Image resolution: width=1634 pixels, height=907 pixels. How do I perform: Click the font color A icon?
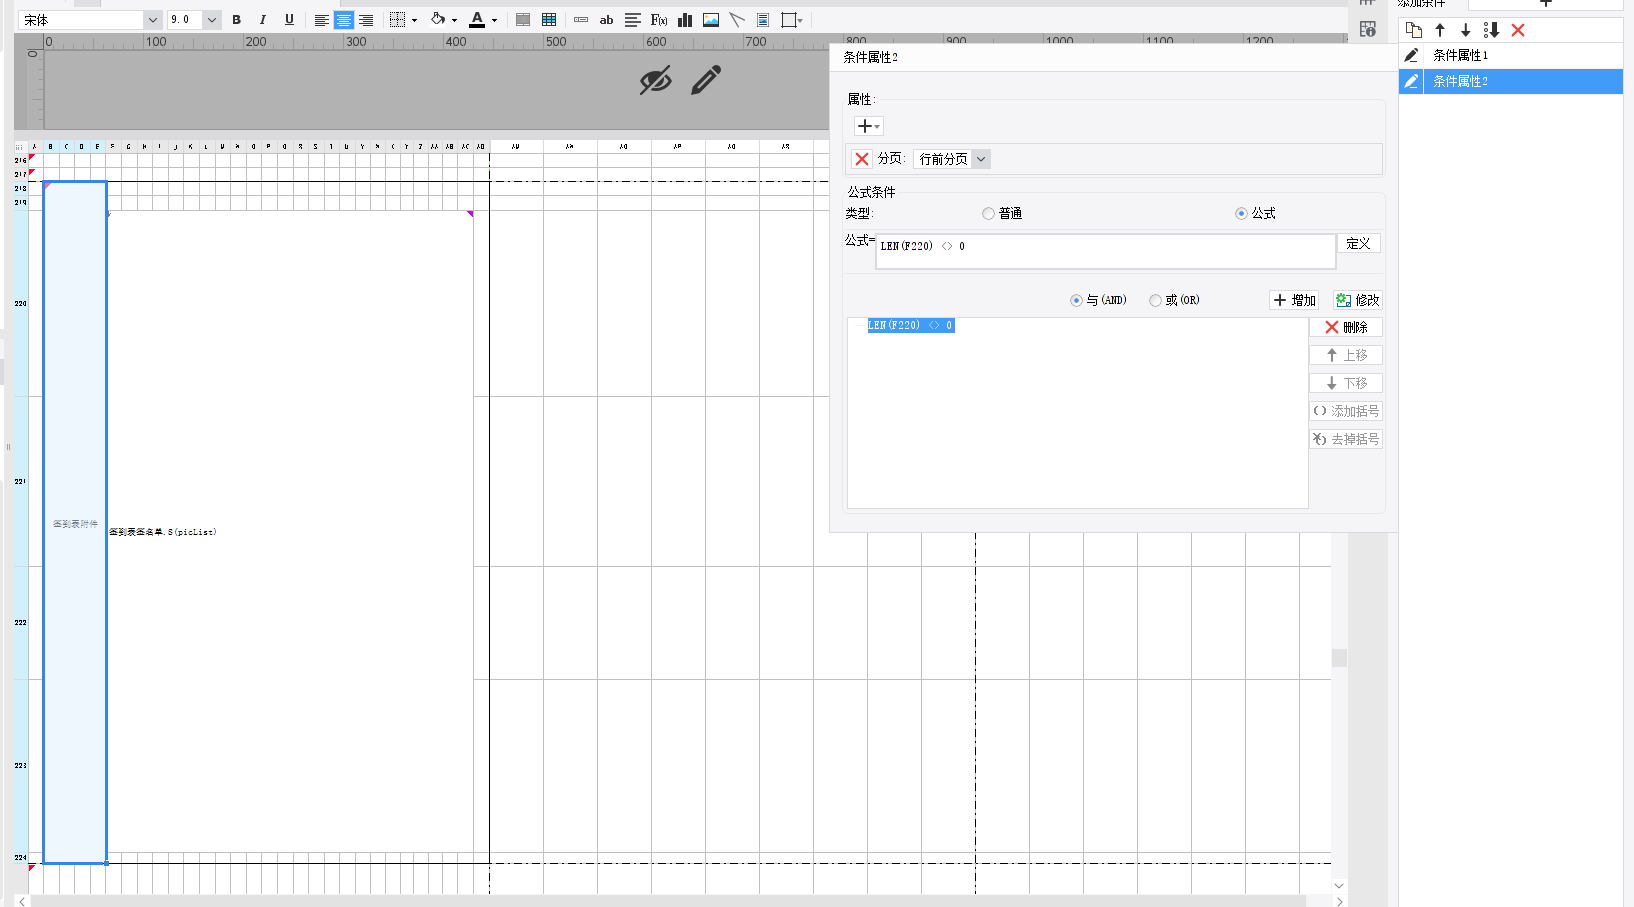(x=477, y=20)
